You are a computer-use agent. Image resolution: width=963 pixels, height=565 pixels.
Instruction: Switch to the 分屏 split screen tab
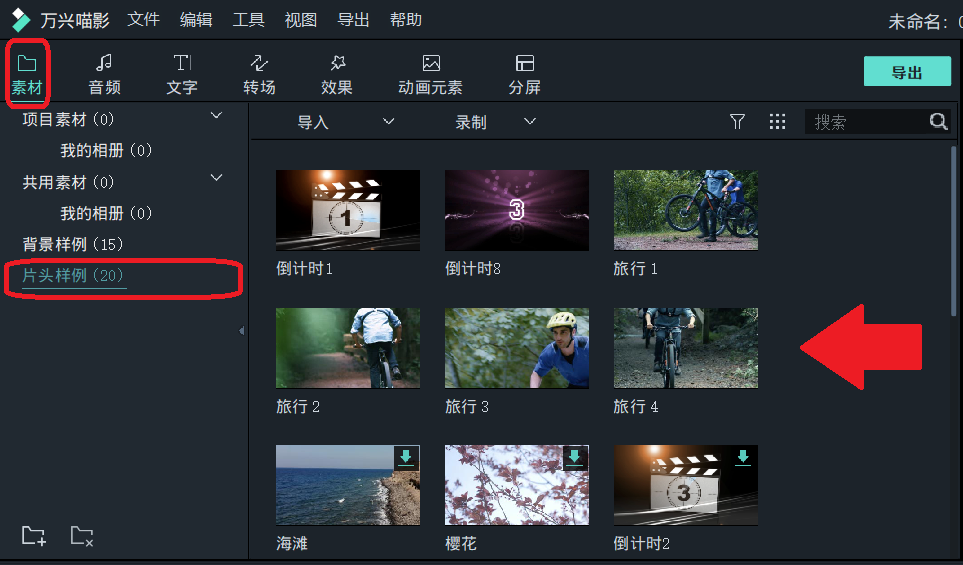pos(524,74)
